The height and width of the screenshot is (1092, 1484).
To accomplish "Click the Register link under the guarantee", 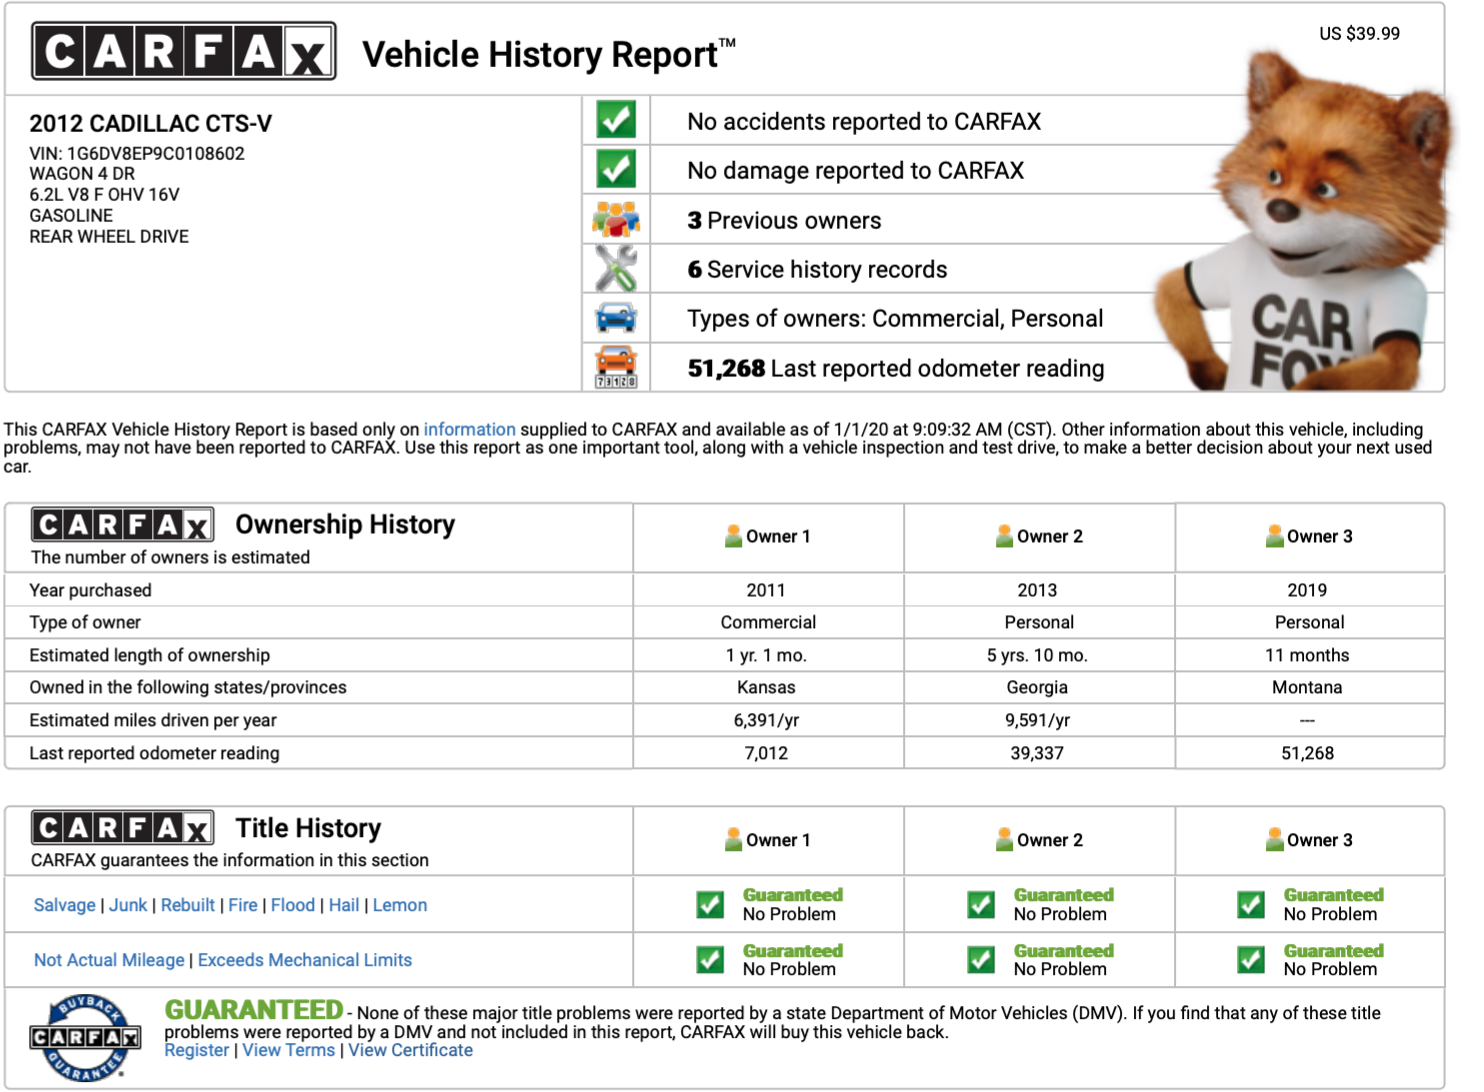I will [197, 1050].
